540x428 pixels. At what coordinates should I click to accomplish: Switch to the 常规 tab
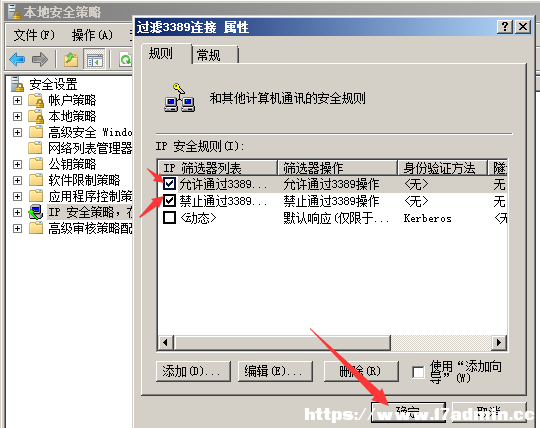point(215,55)
